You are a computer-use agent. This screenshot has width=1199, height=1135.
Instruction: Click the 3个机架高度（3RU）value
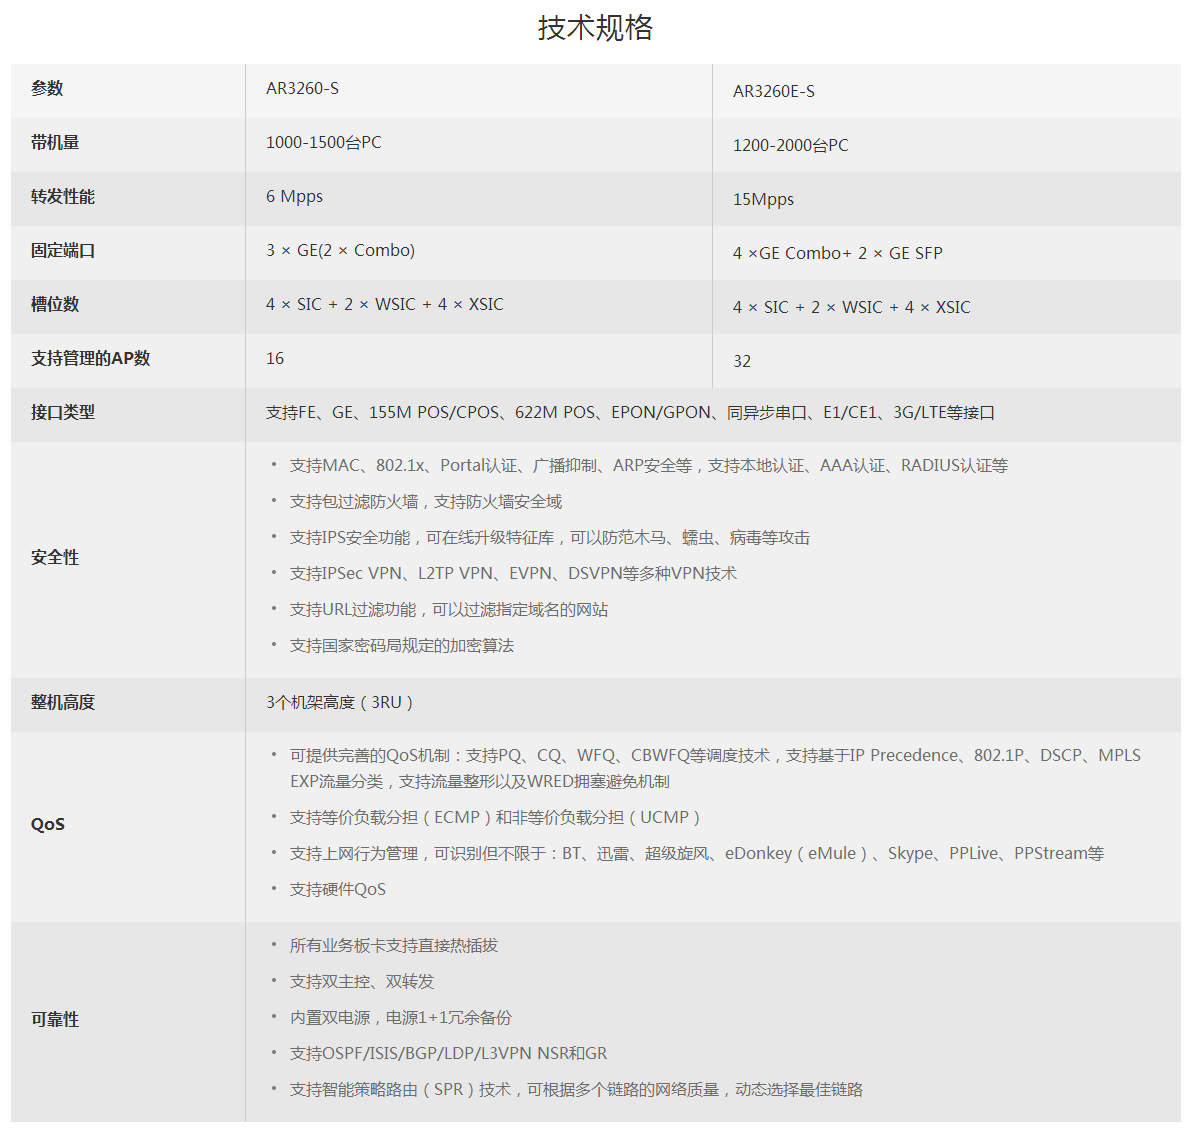340,703
